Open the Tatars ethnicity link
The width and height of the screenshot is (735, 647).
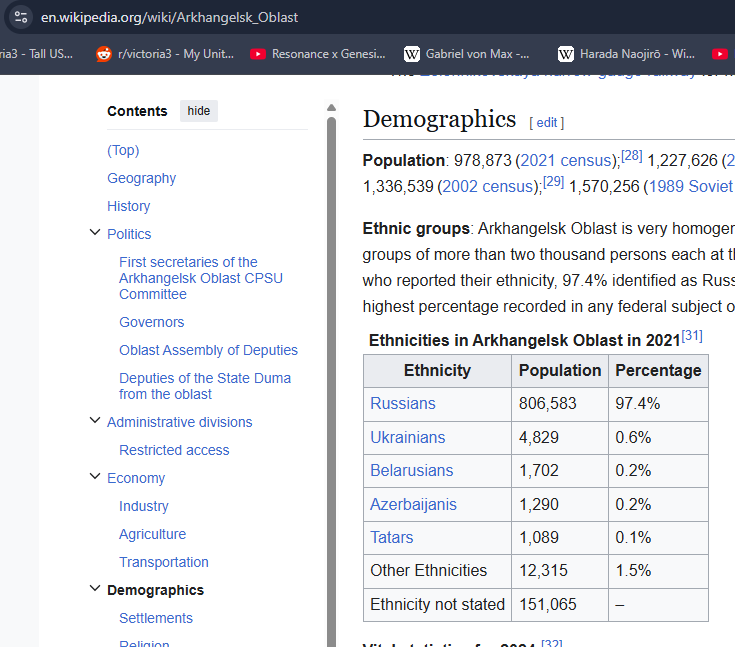click(391, 537)
